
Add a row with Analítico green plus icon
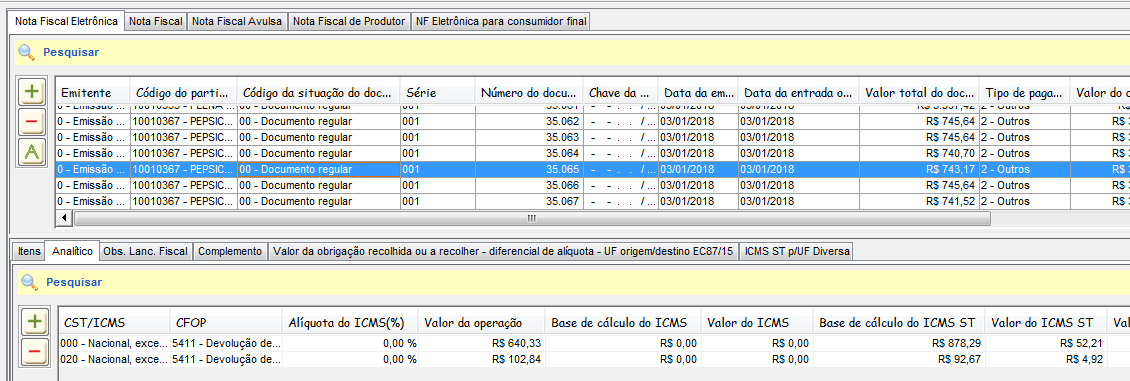pyautogui.click(x=34, y=321)
